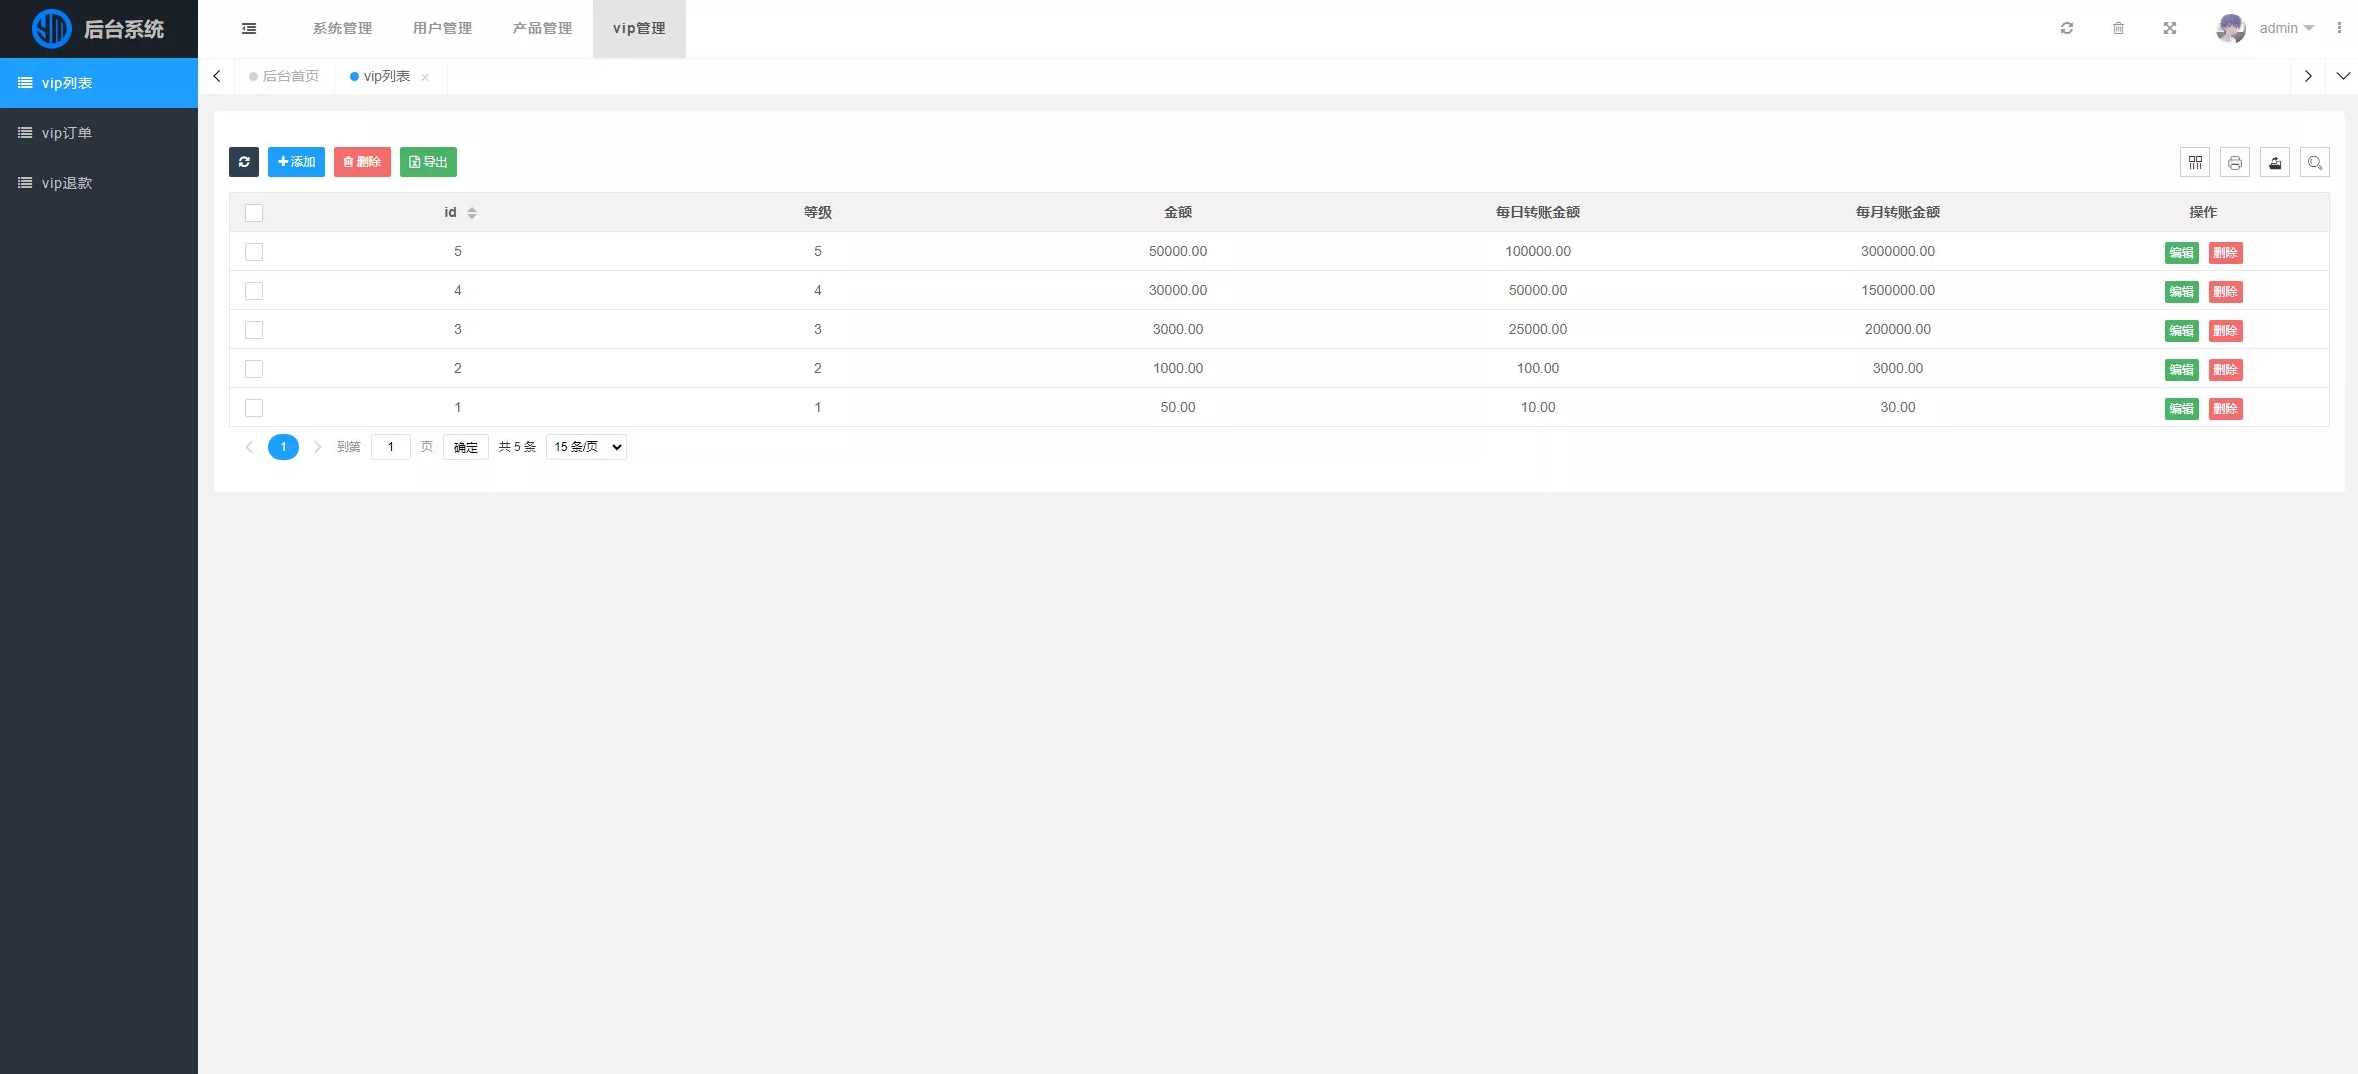Select the checkbox for row with id 3
Screen dimensions: 2358x1074
tap(254, 330)
